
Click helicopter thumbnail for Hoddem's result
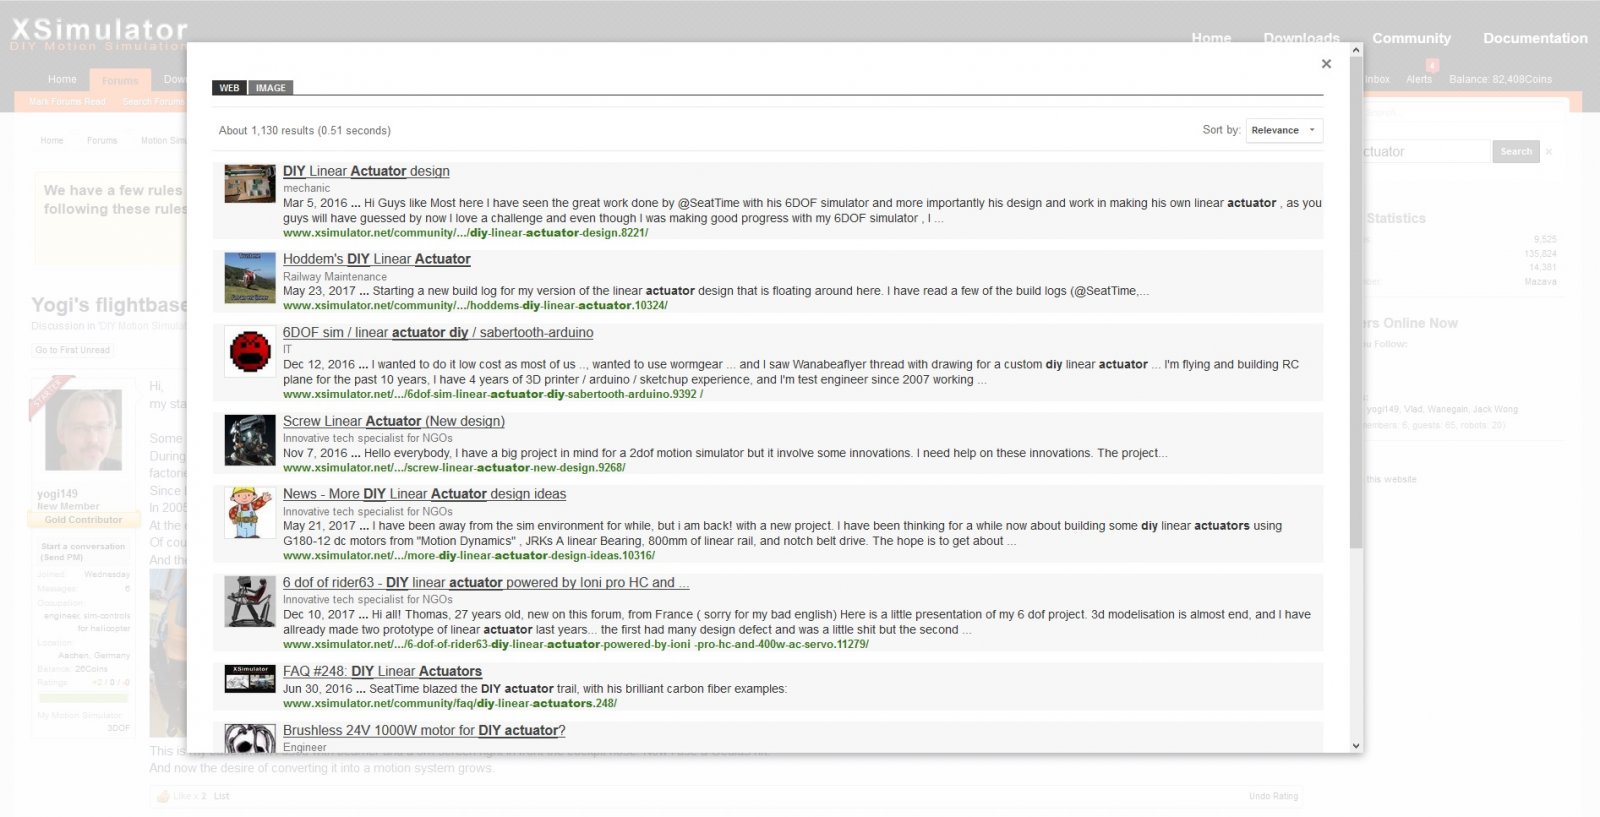pos(250,277)
